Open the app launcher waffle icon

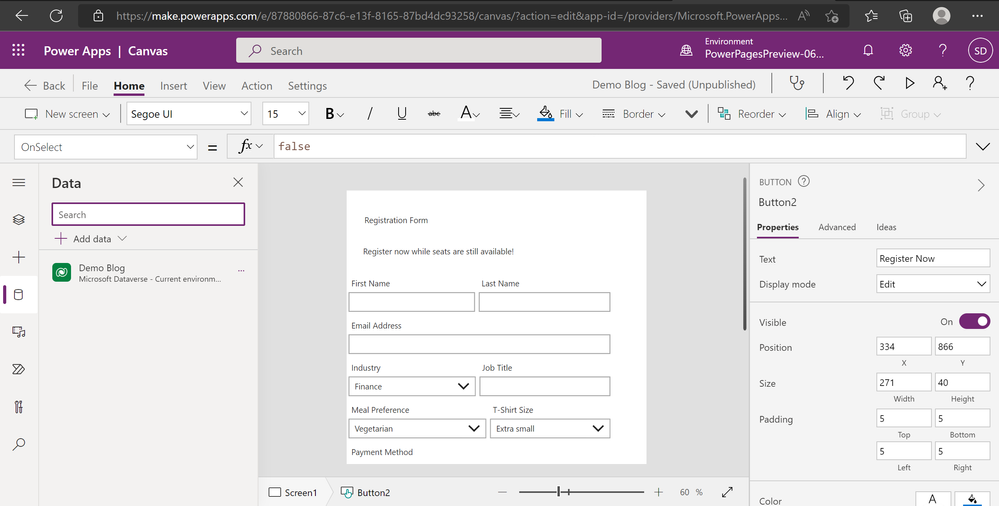point(18,50)
